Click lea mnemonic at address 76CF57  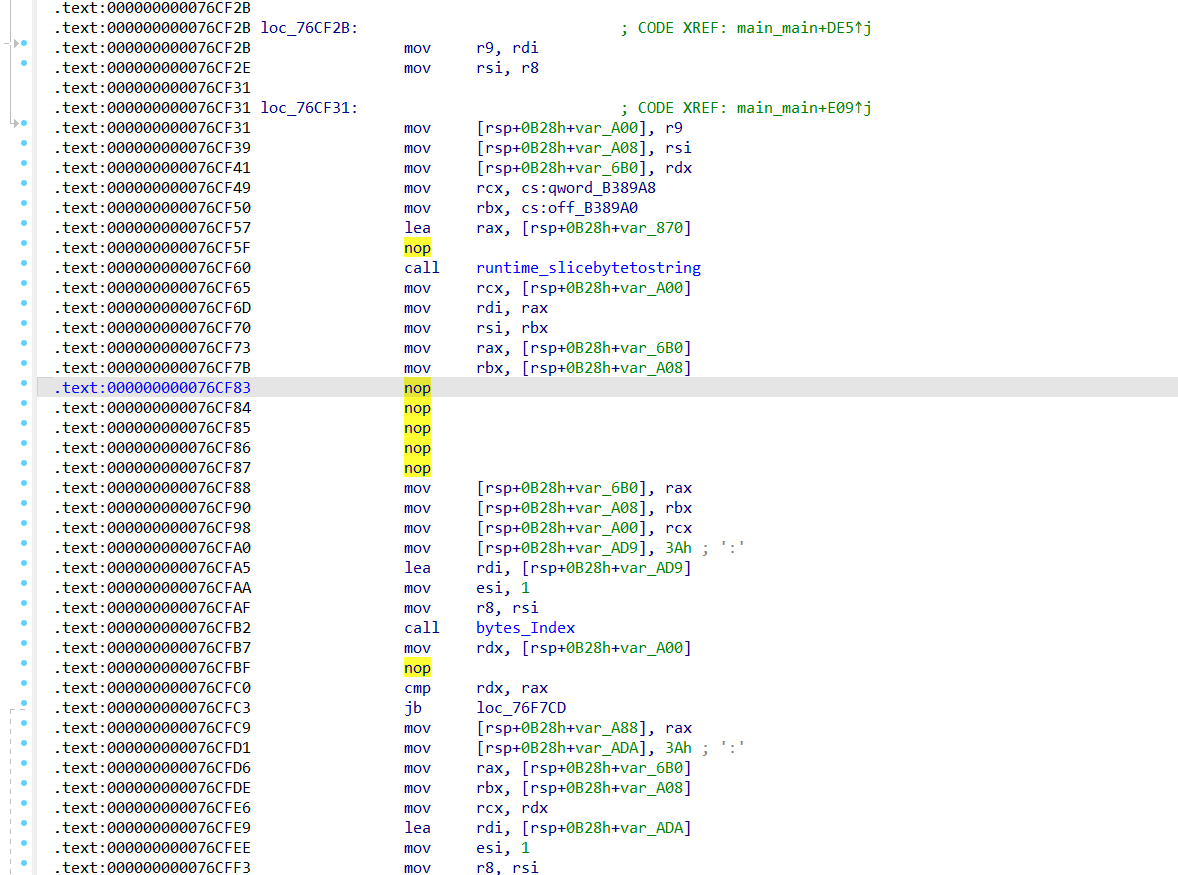[418, 228]
